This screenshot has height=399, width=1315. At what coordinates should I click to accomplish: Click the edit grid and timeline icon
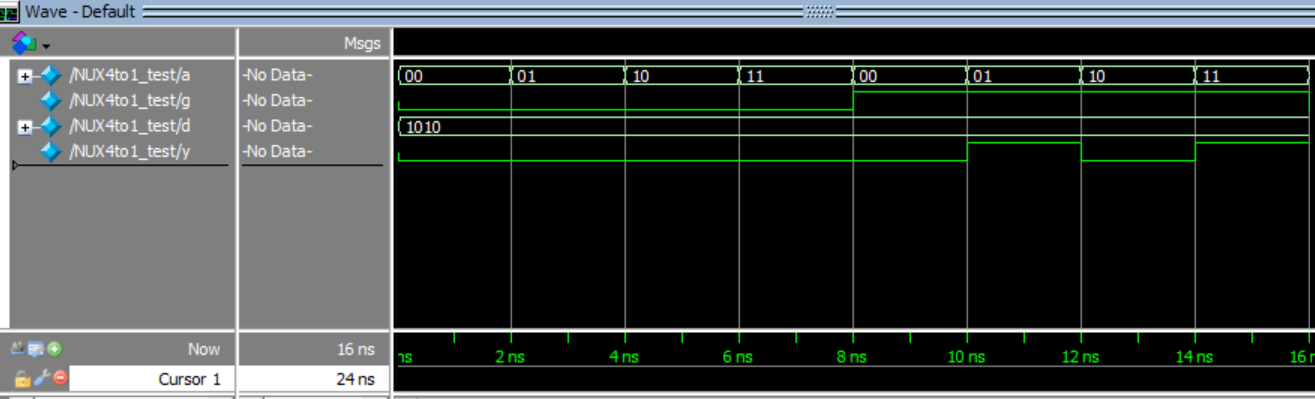point(35,349)
